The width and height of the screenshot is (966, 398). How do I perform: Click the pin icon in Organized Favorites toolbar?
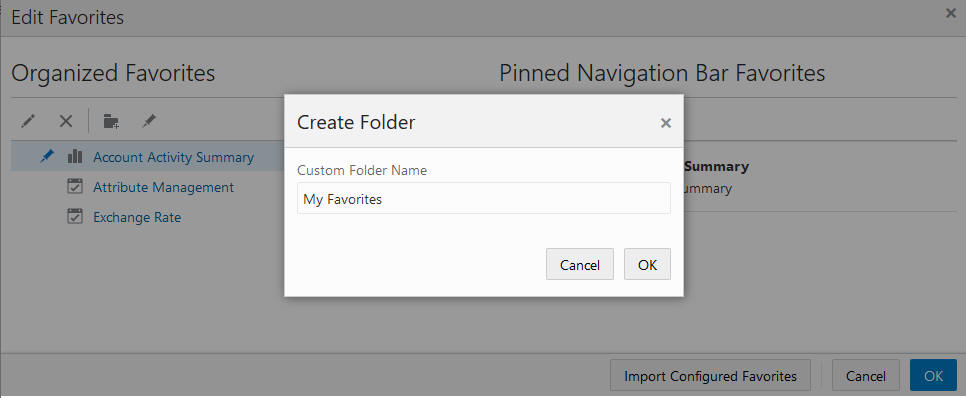point(148,121)
